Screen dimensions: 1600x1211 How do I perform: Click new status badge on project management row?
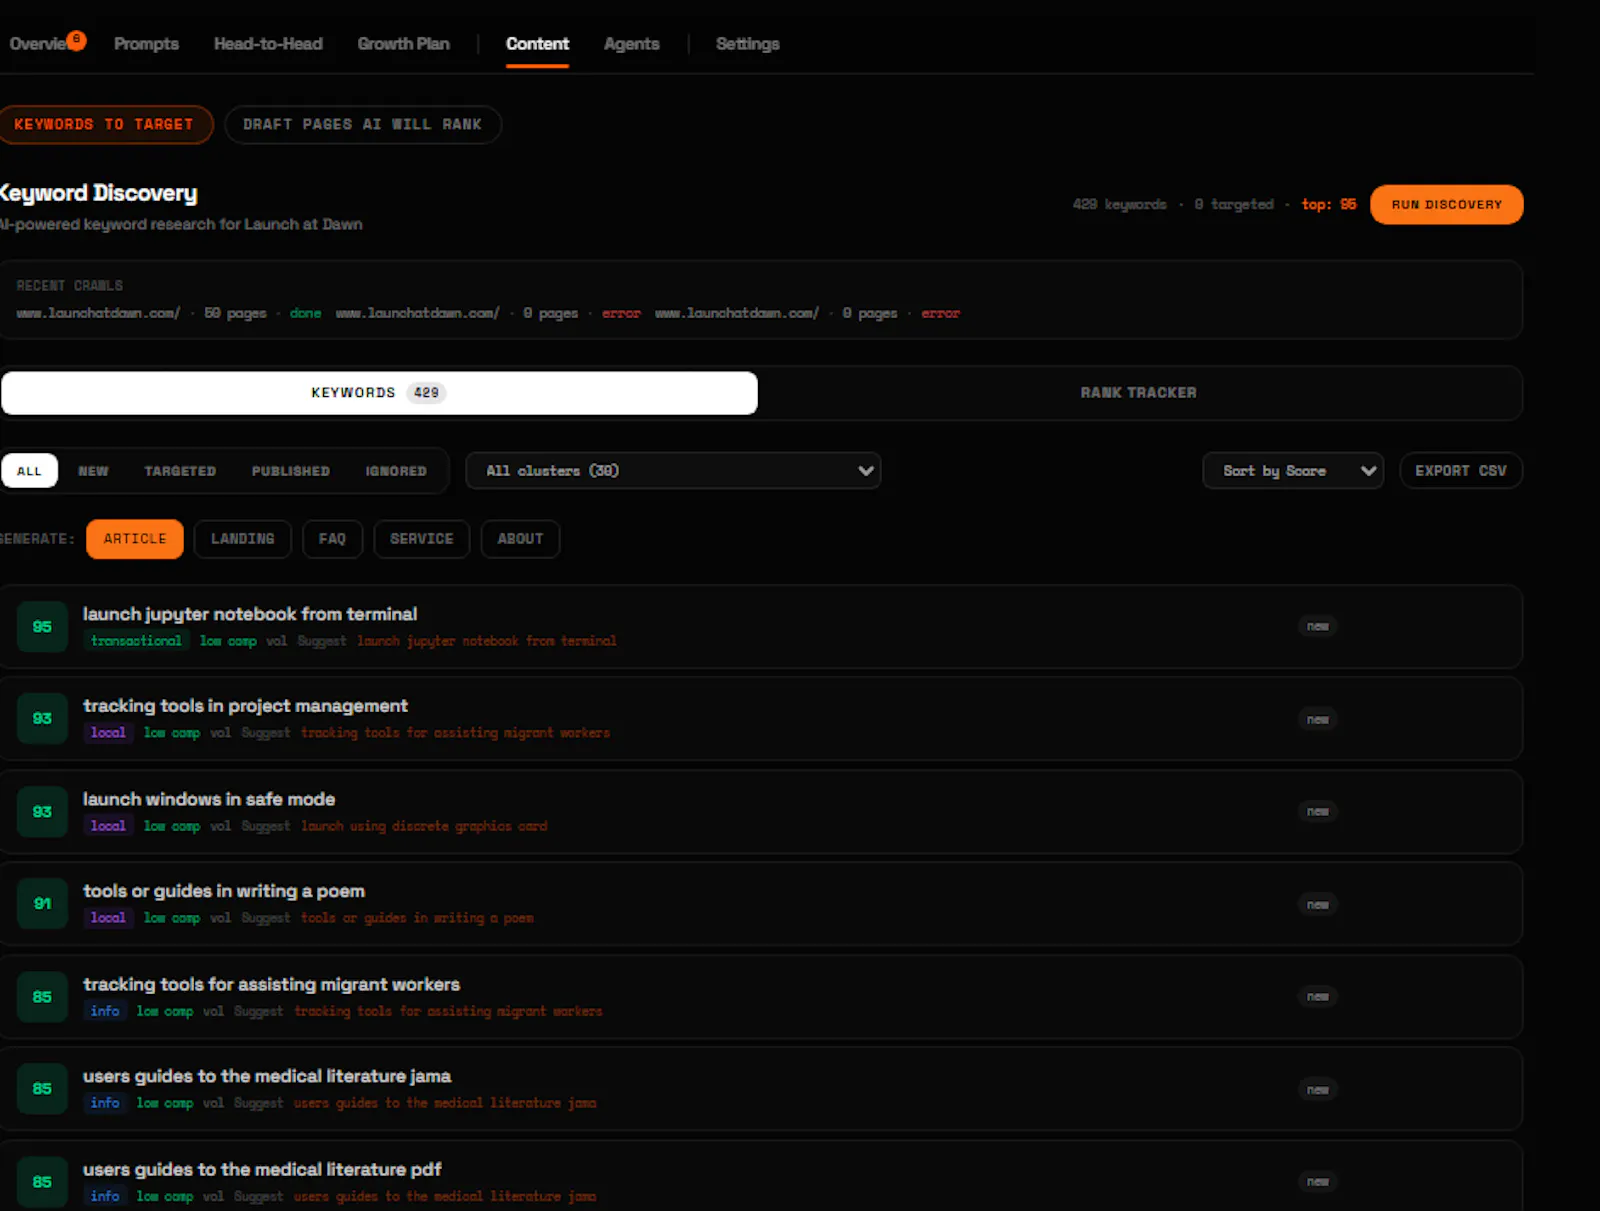1318,719
